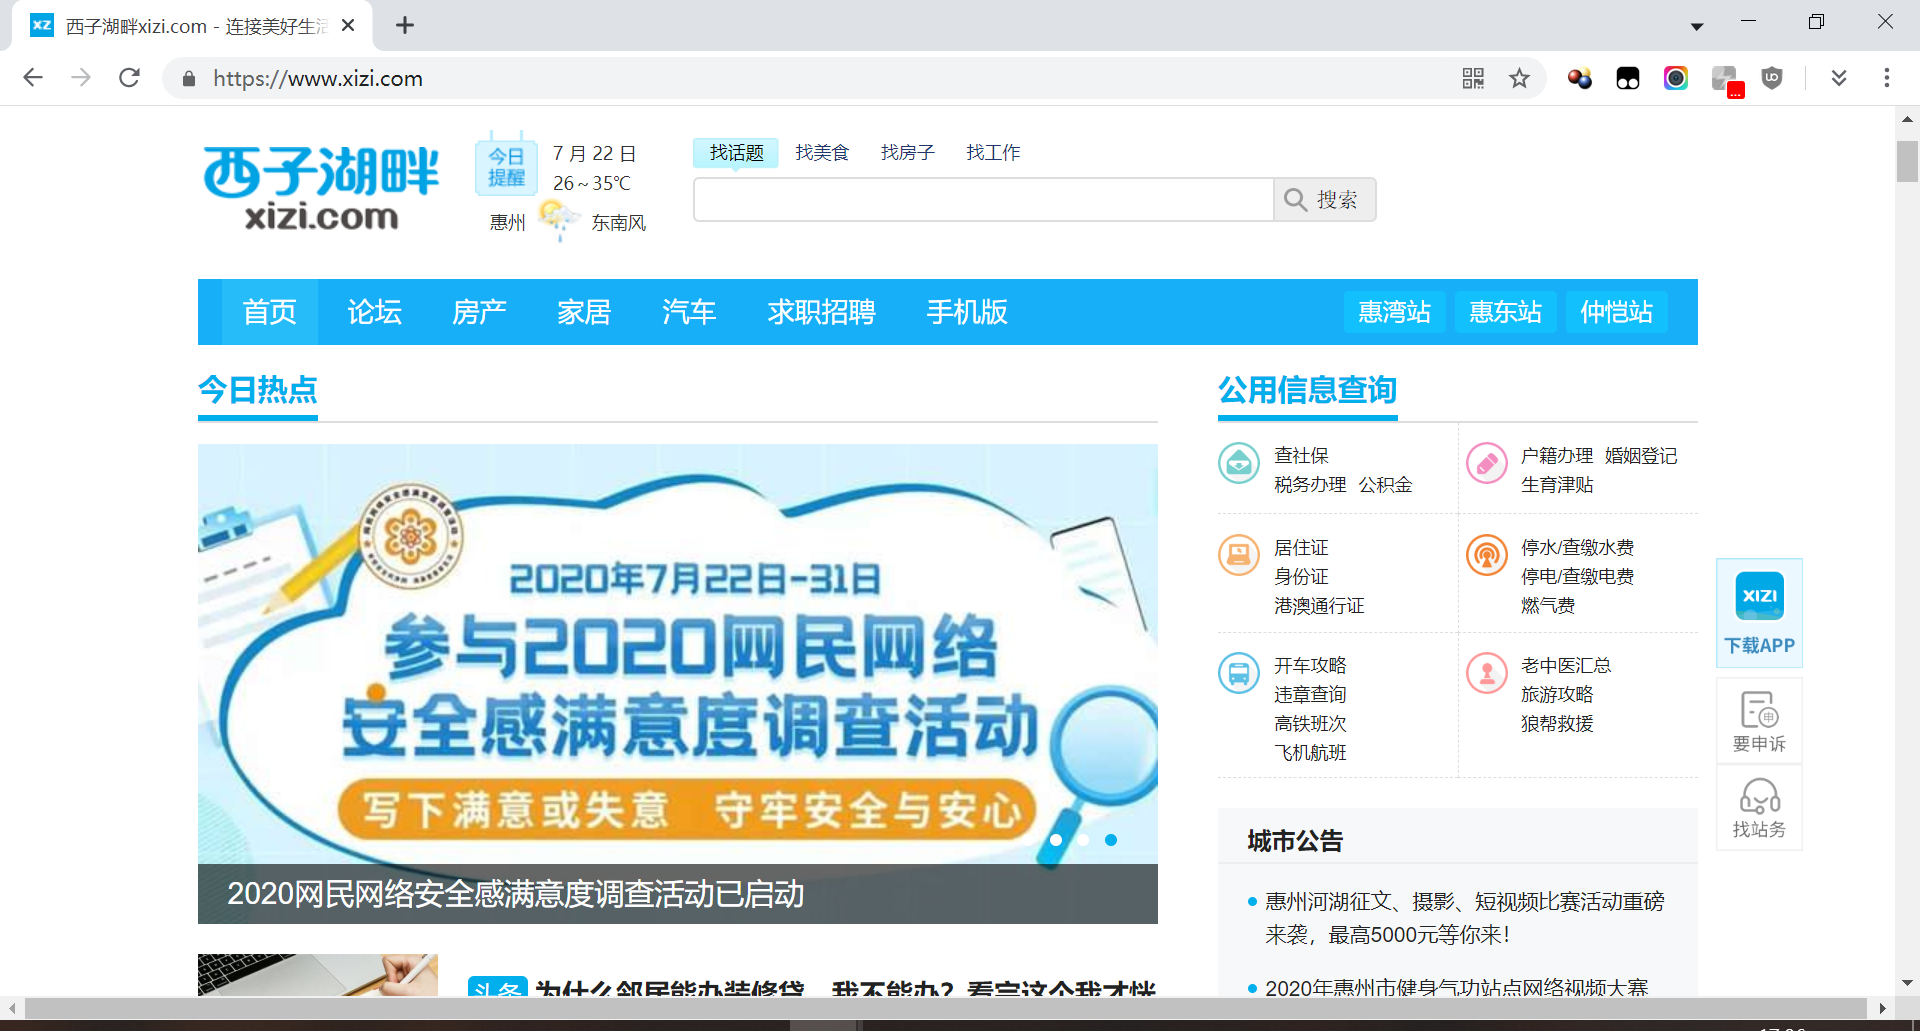Viewport: 1920px width, 1031px height.
Task: Select the 找房子 search tab
Action: [907, 152]
